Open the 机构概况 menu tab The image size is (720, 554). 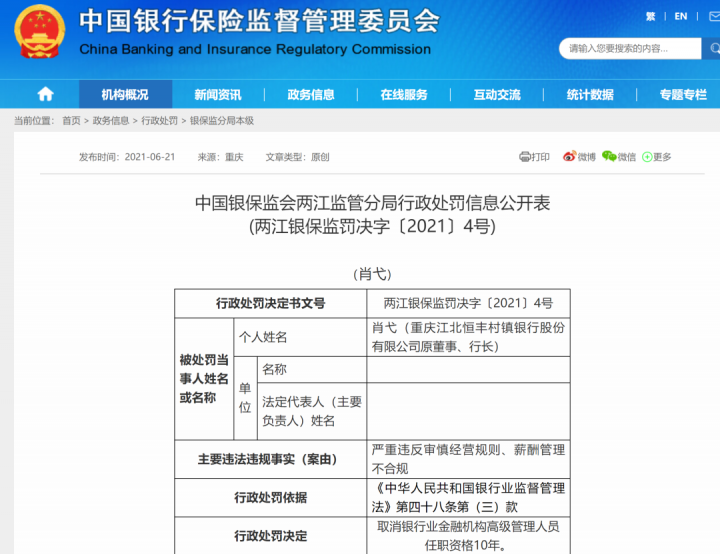125,95
